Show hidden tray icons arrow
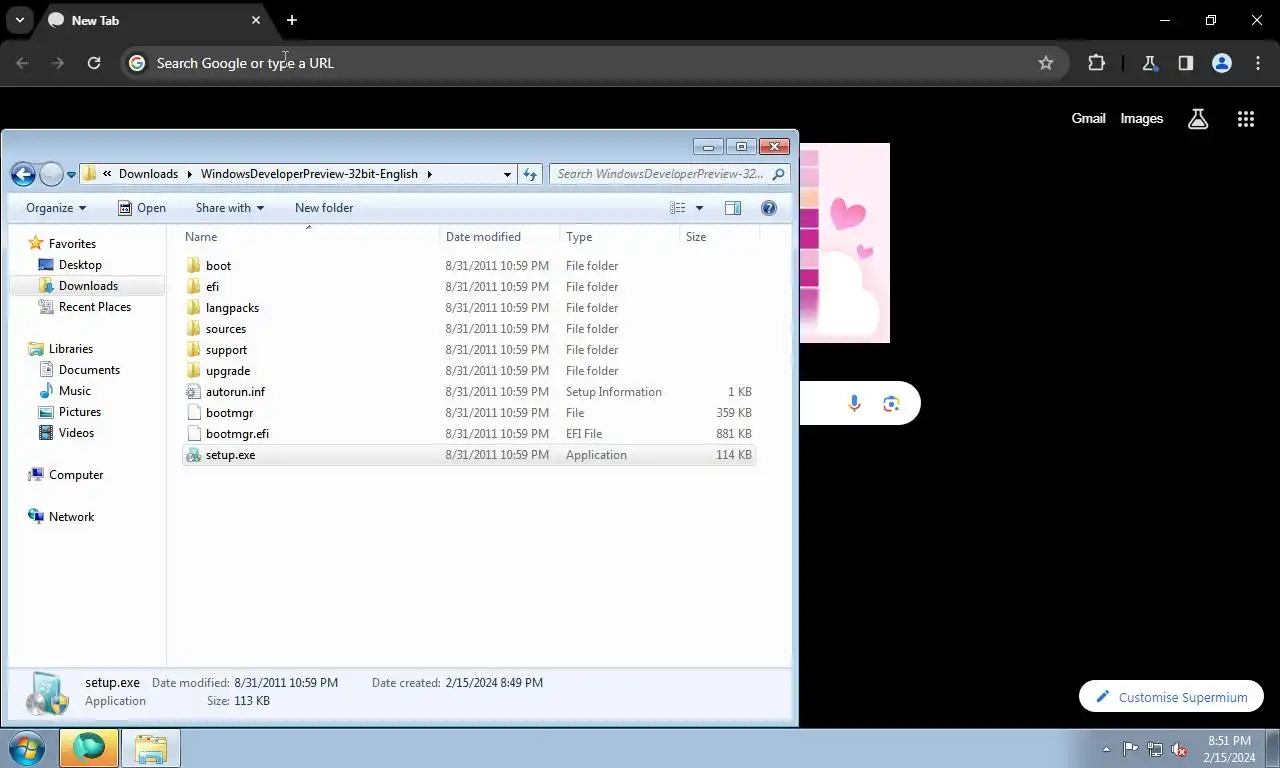The height and width of the screenshot is (768, 1280). pos(1106,749)
